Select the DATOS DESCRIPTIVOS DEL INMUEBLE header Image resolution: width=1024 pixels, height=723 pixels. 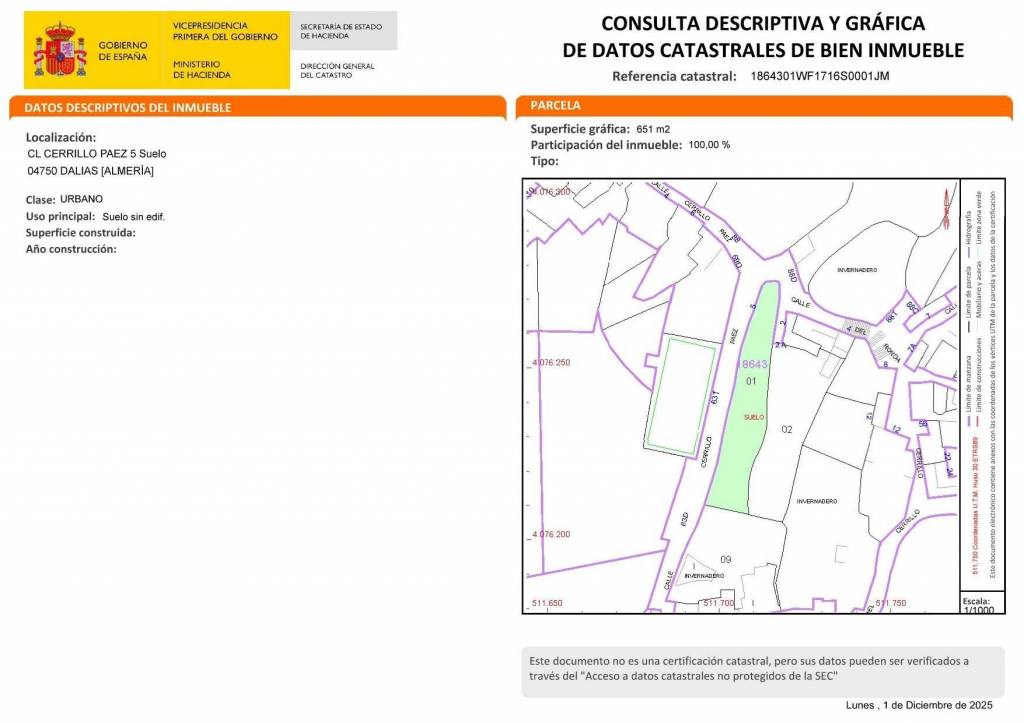[128, 107]
